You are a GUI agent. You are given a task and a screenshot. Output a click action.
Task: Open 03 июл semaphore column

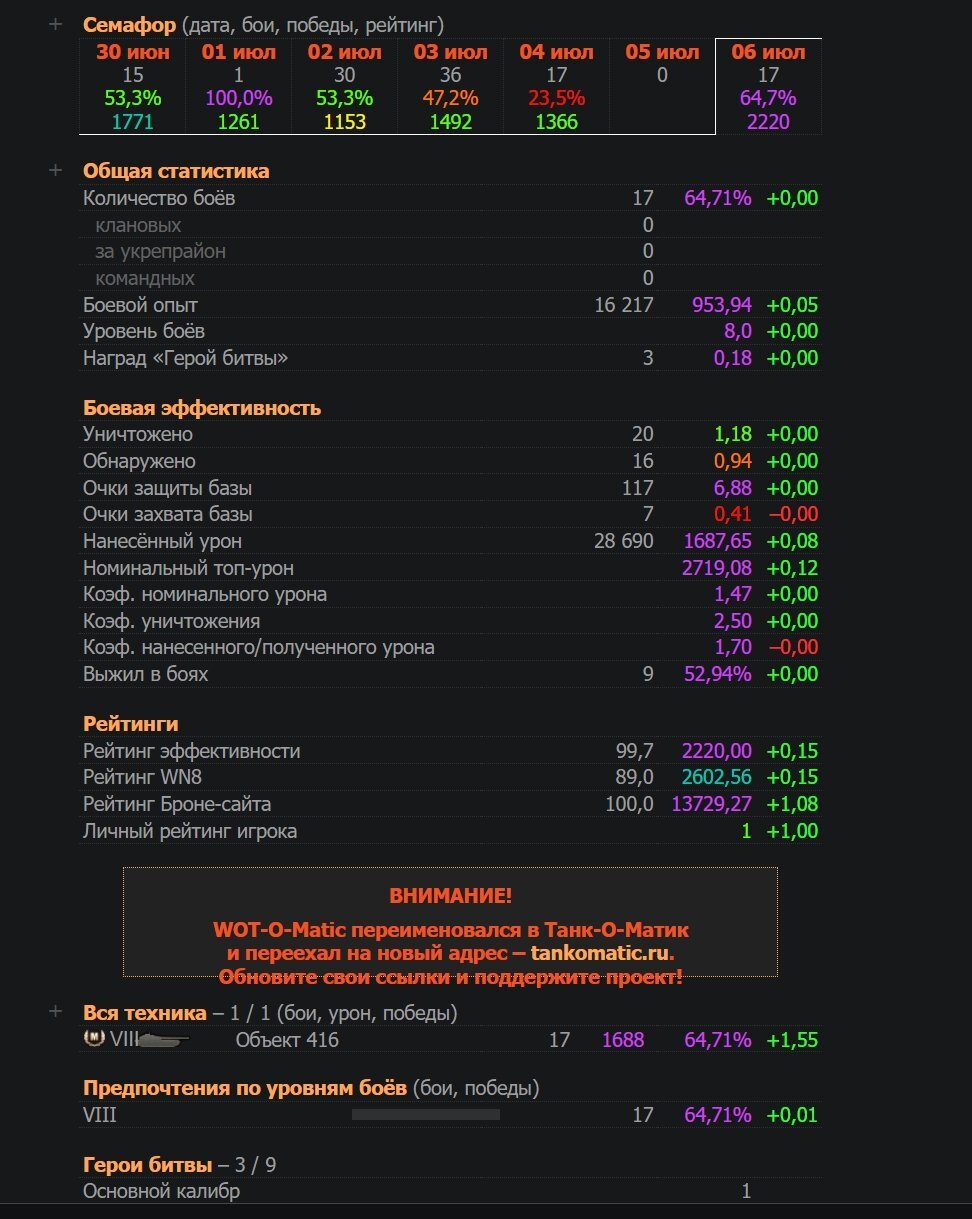[x=450, y=87]
